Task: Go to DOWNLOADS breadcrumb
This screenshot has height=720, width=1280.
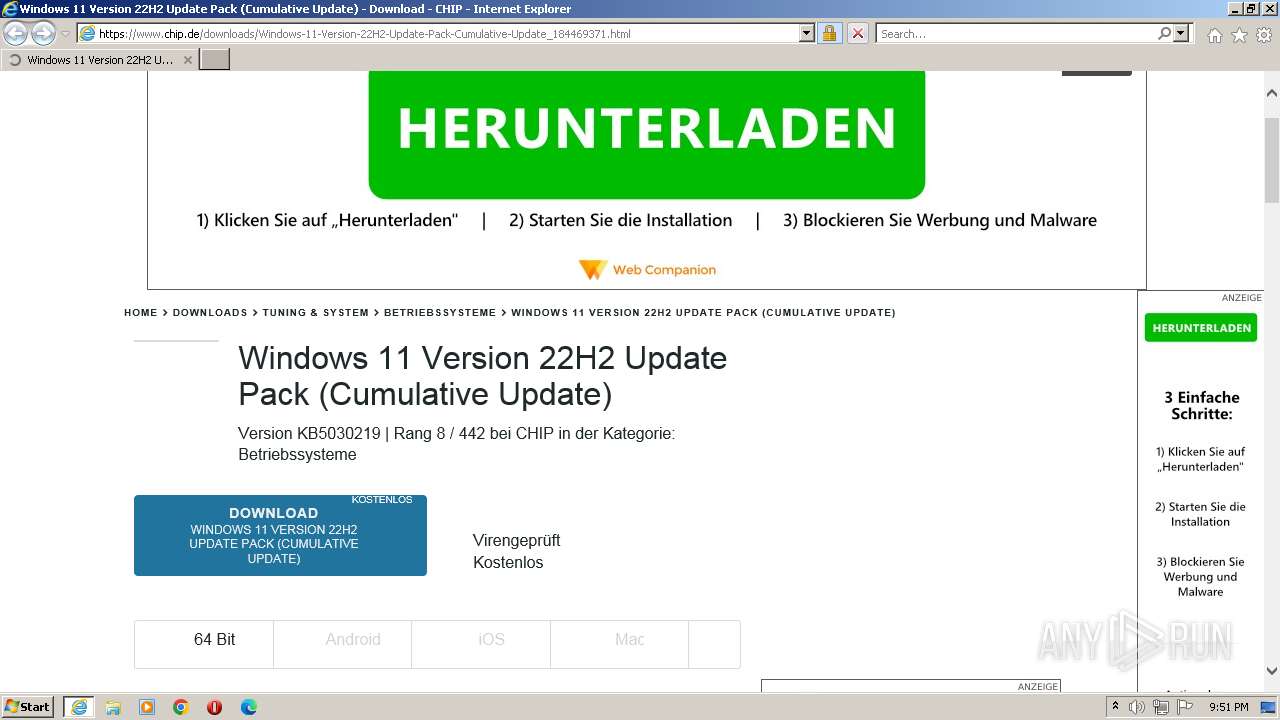Action: pos(210,313)
